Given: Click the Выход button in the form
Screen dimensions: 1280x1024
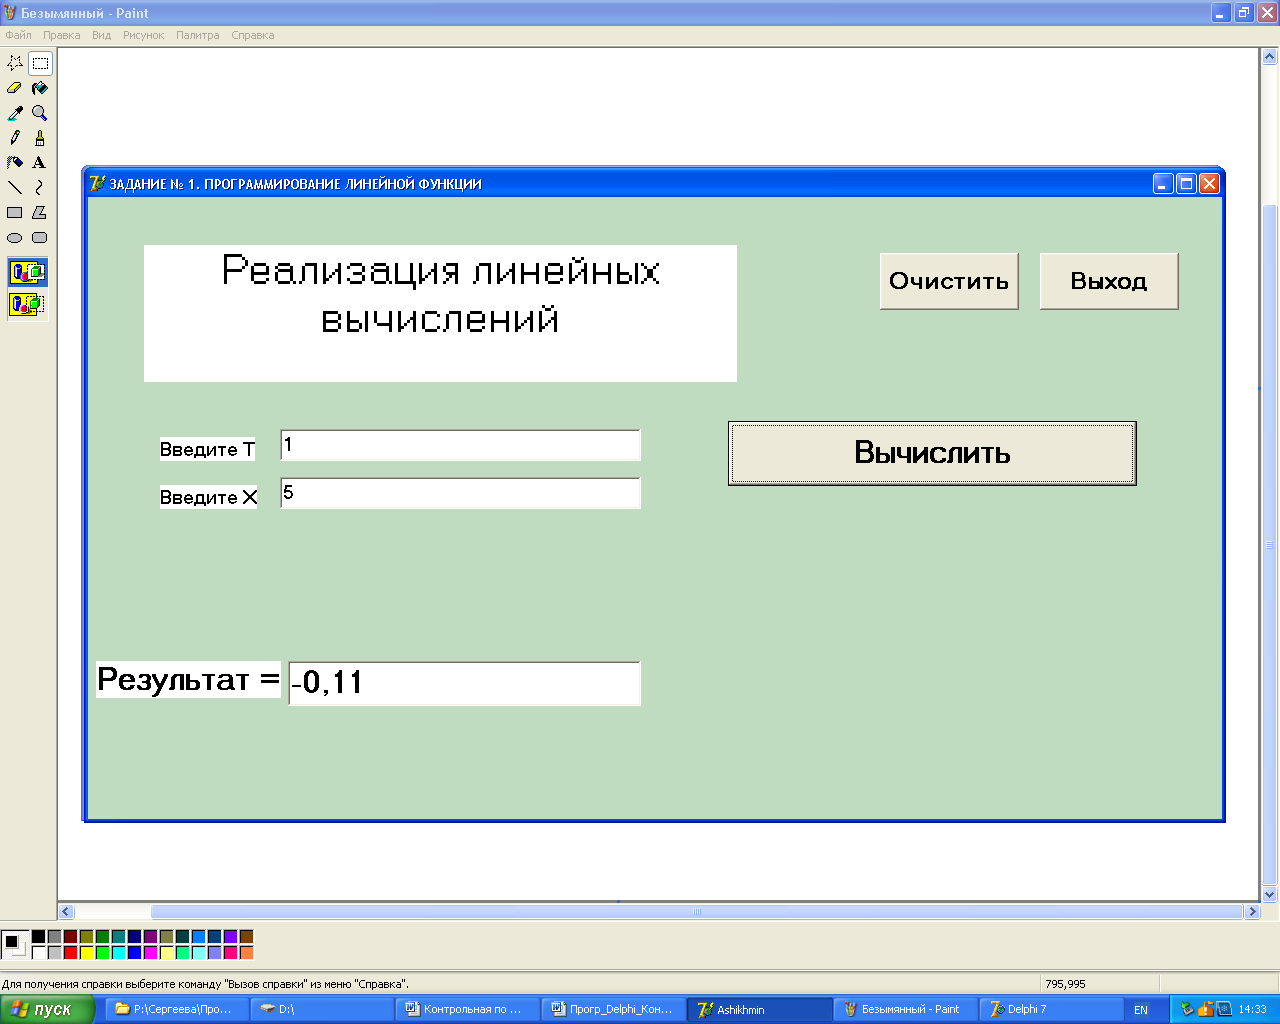Looking at the screenshot, I should 1109,281.
